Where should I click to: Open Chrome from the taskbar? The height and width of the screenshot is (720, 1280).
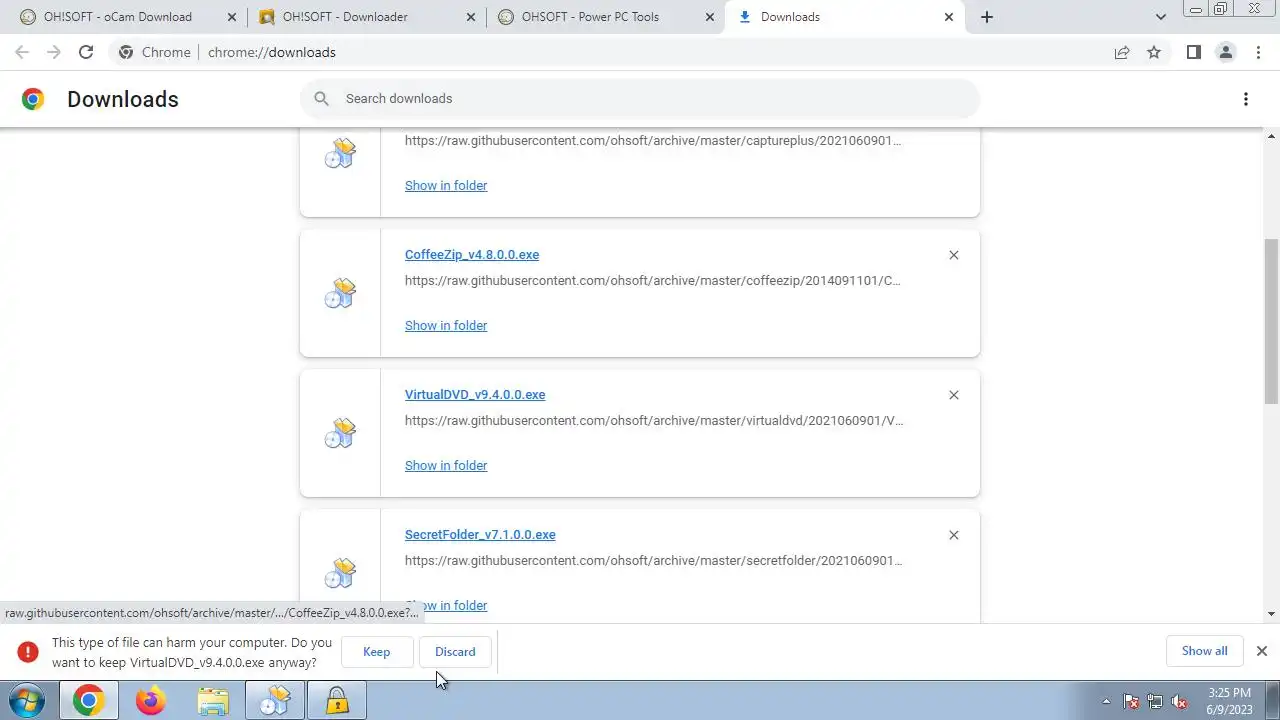(x=88, y=701)
